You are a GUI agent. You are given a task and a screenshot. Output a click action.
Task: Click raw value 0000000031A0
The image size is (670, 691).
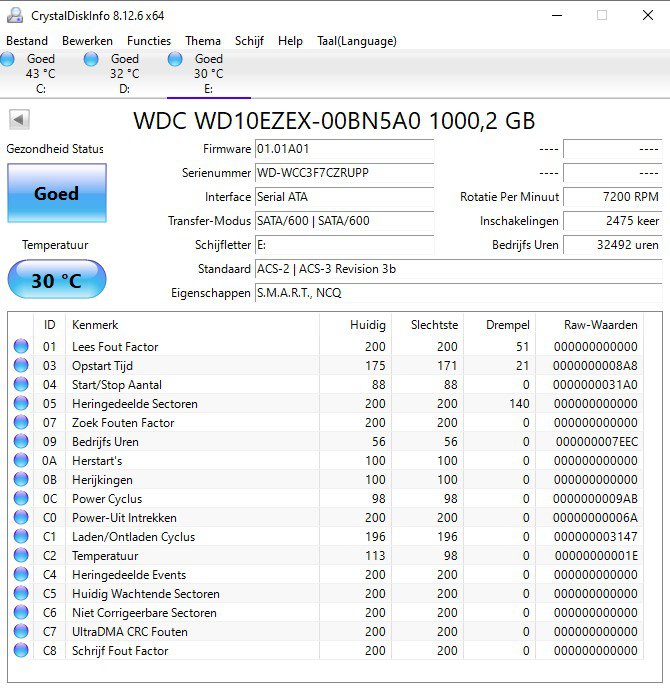595,385
